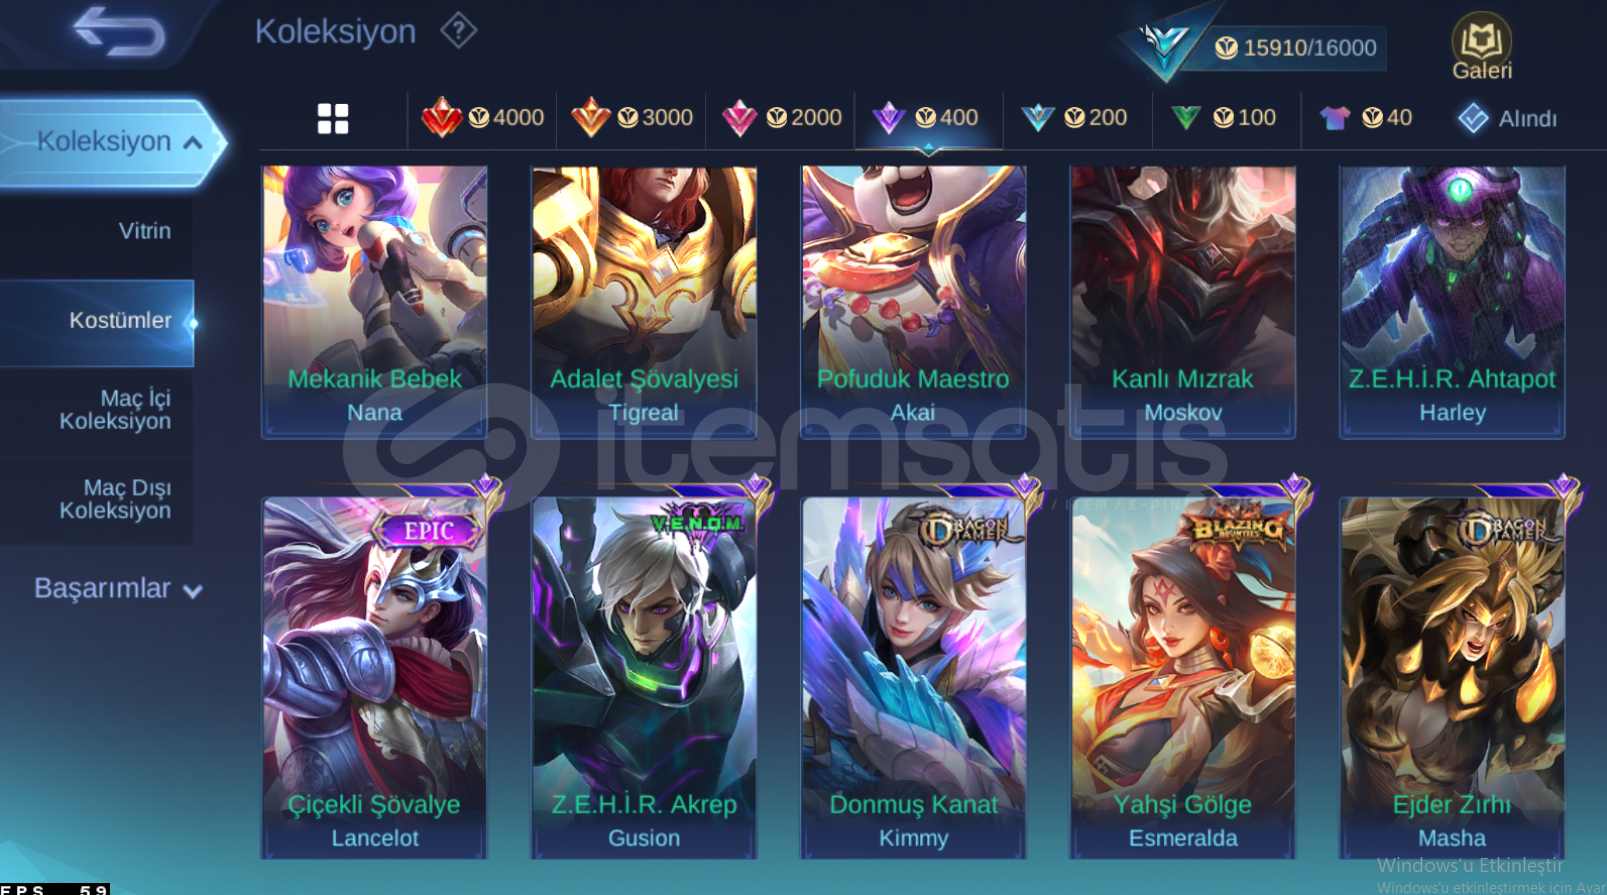This screenshot has height=895, width=1607.
Task: Open the Çiçekli Şövalye Lancelot skin card
Action: click(374, 676)
